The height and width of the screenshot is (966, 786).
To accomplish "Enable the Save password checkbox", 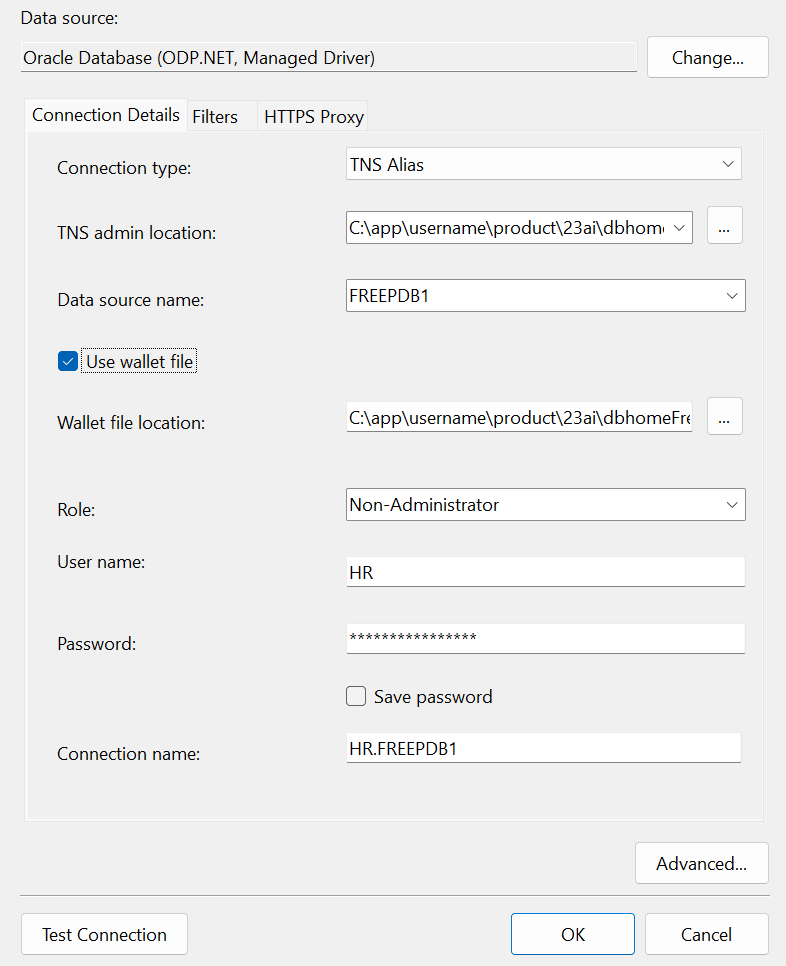I will pyautogui.click(x=356, y=696).
